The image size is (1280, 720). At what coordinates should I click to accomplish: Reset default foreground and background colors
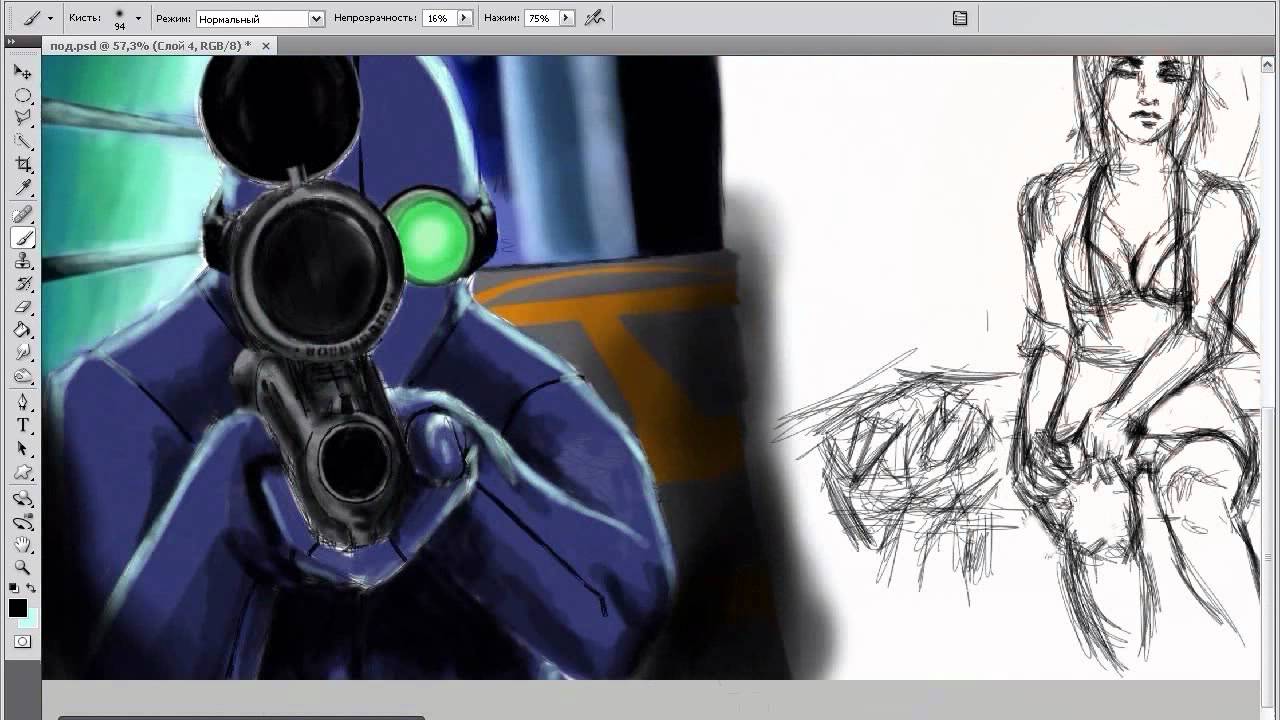coord(14,588)
